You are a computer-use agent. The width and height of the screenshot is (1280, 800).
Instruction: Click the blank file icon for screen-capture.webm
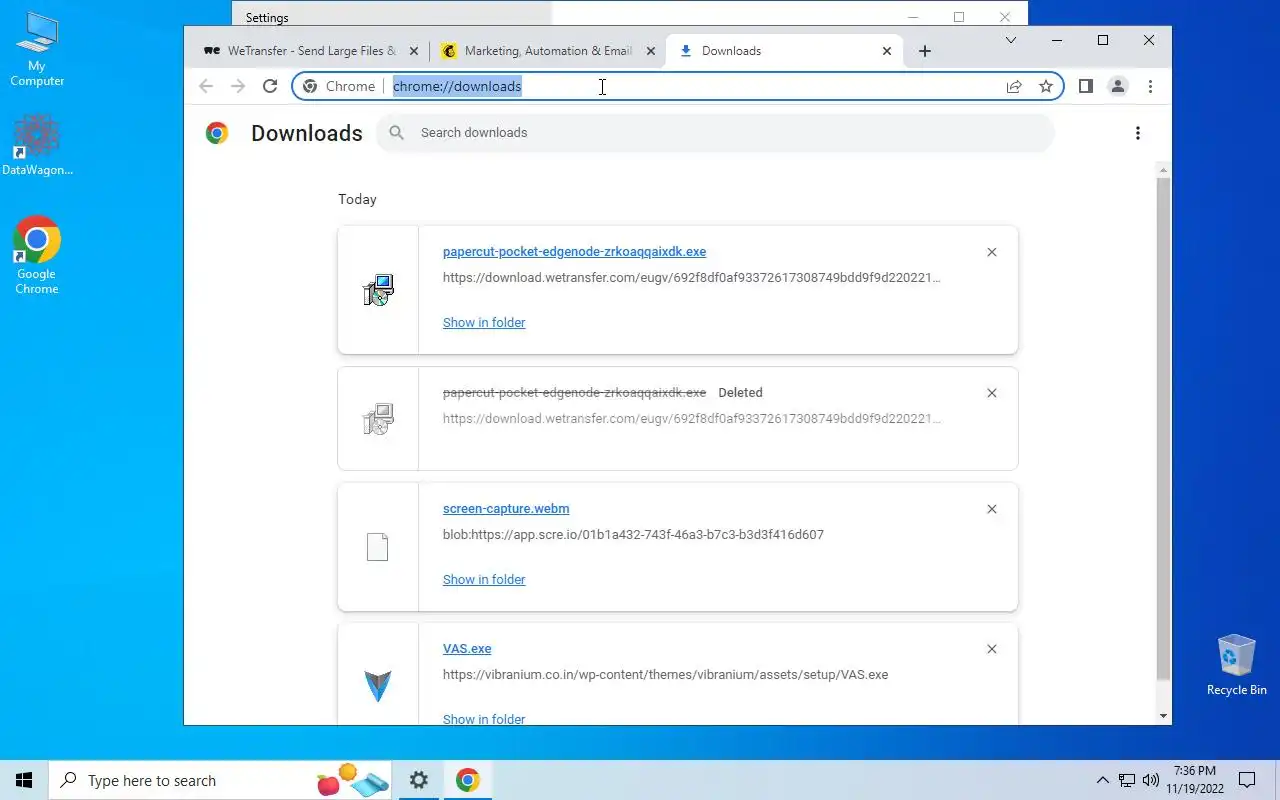tap(377, 547)
